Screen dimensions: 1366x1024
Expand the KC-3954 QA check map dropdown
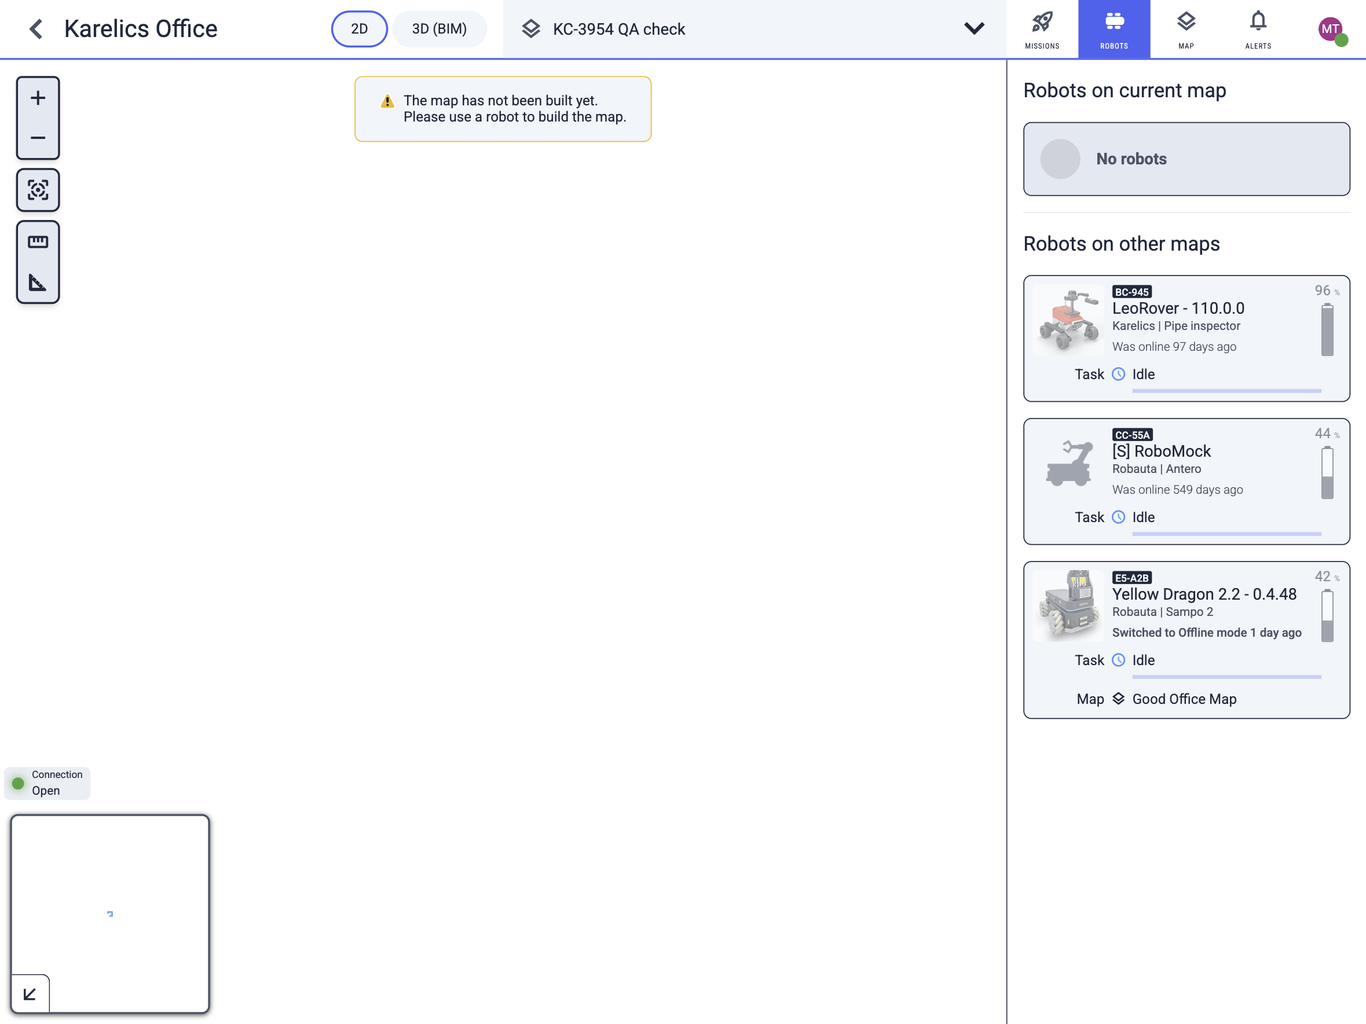coord(974,29)
